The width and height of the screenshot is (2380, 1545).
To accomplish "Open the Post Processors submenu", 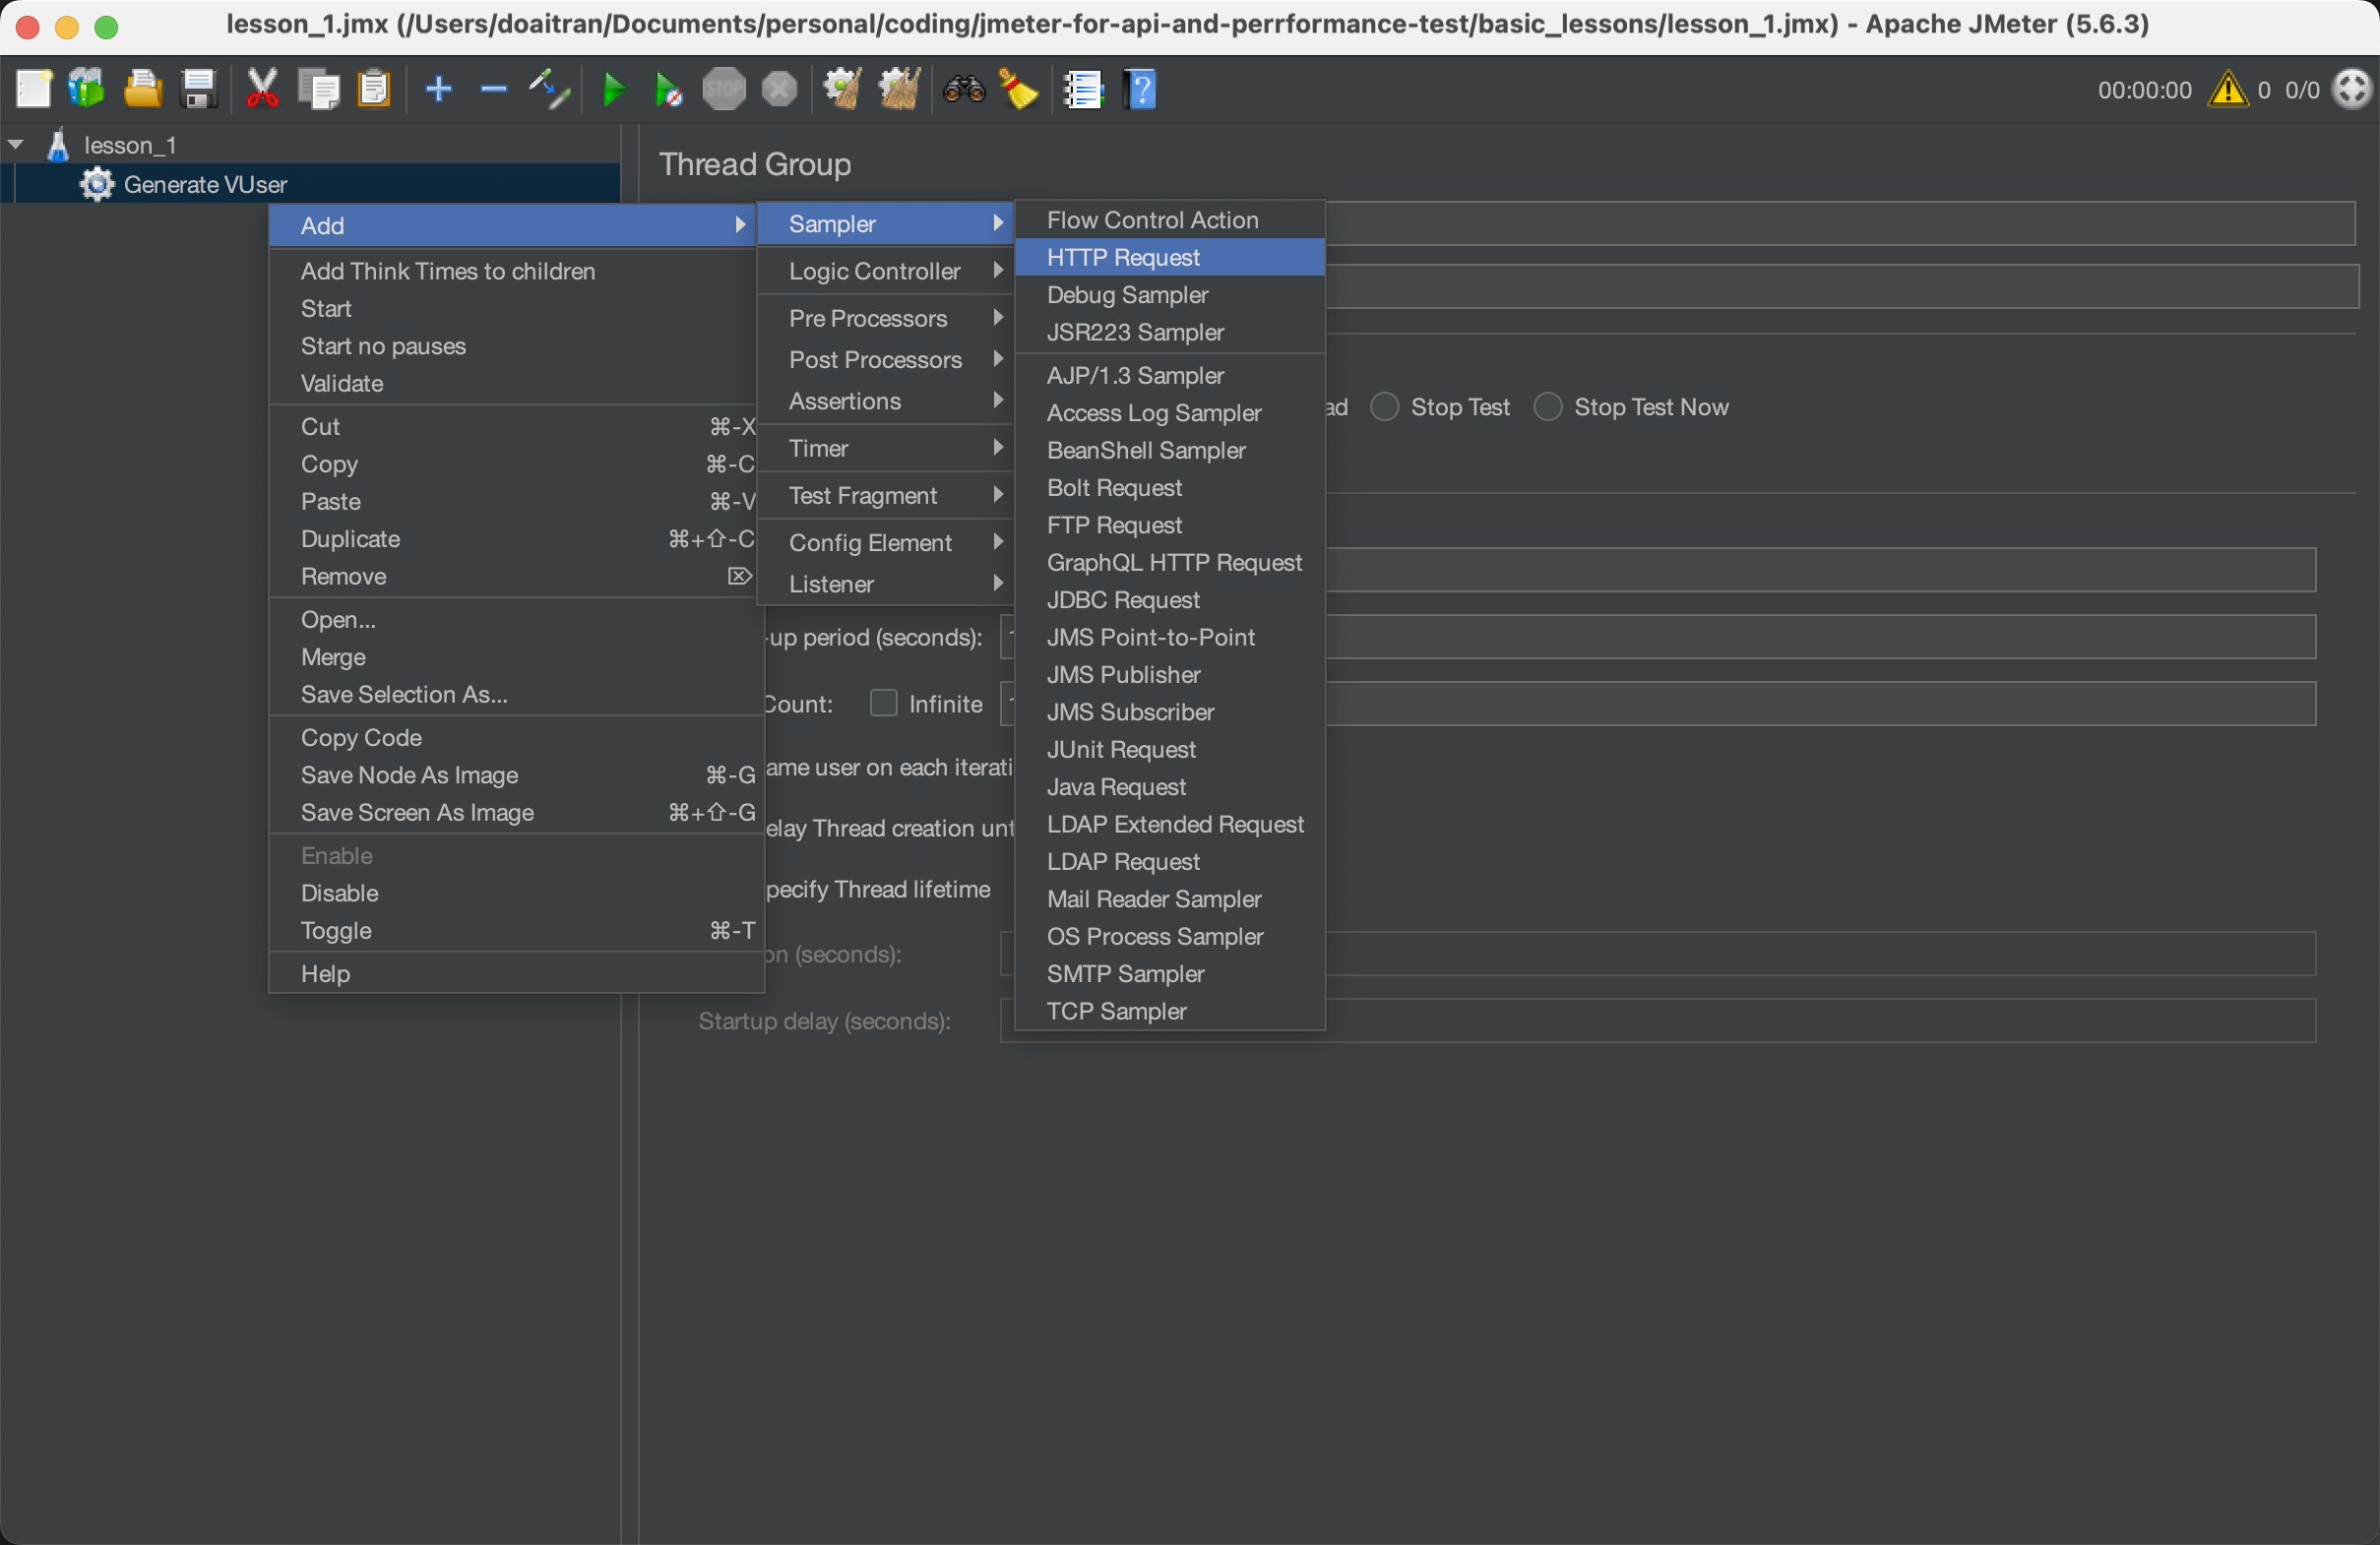I will (885, 359).
